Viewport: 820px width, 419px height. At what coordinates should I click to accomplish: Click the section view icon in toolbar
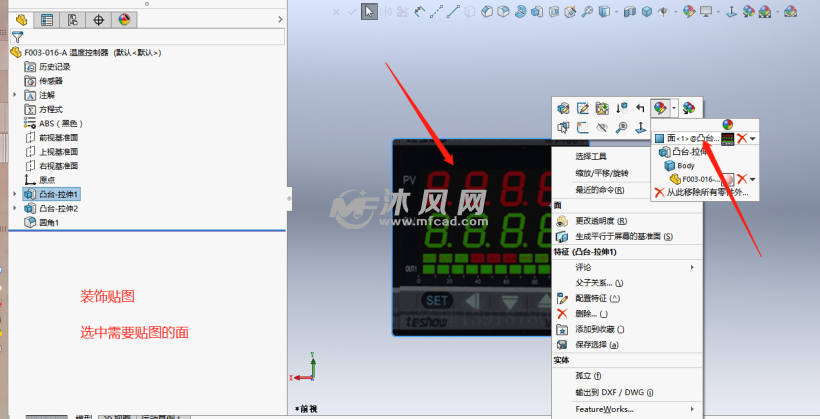click(630, 11)
